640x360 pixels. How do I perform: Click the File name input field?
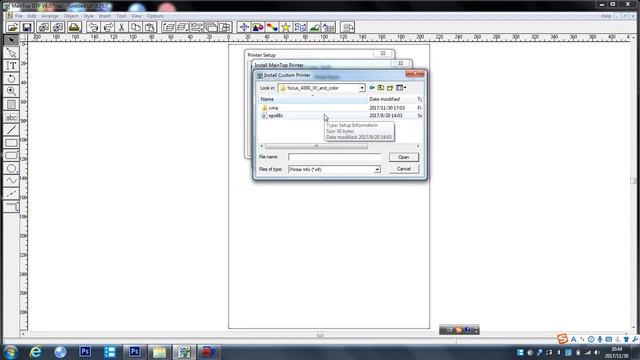pos(334,157)
